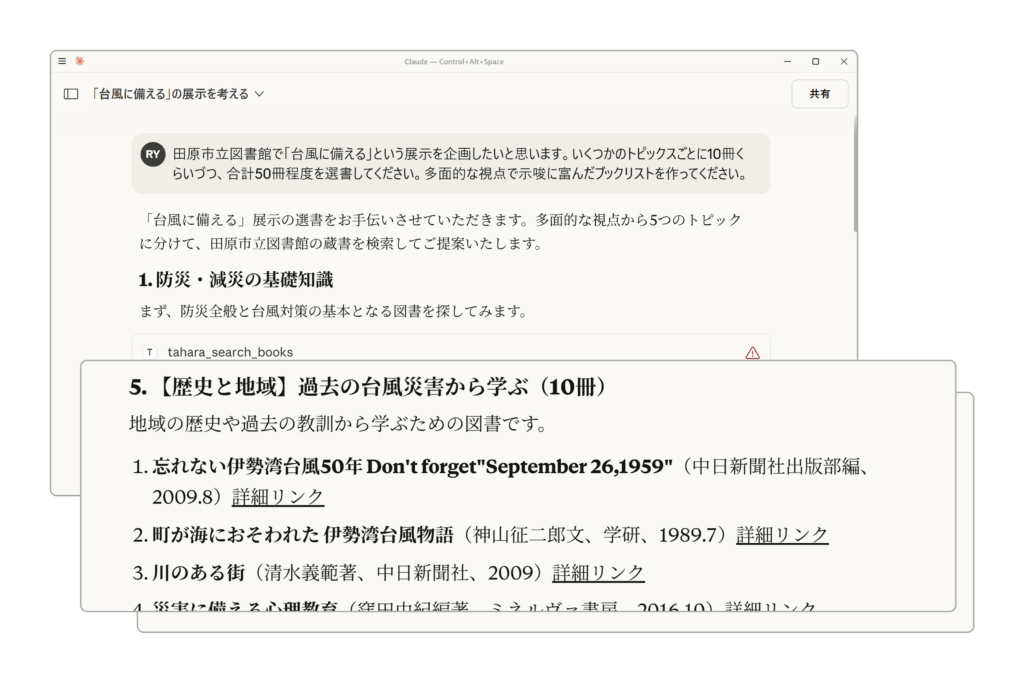The image size is (1024, 683).
Task: Open 詳細リンク for 川のある街
Action: (598, 574)
